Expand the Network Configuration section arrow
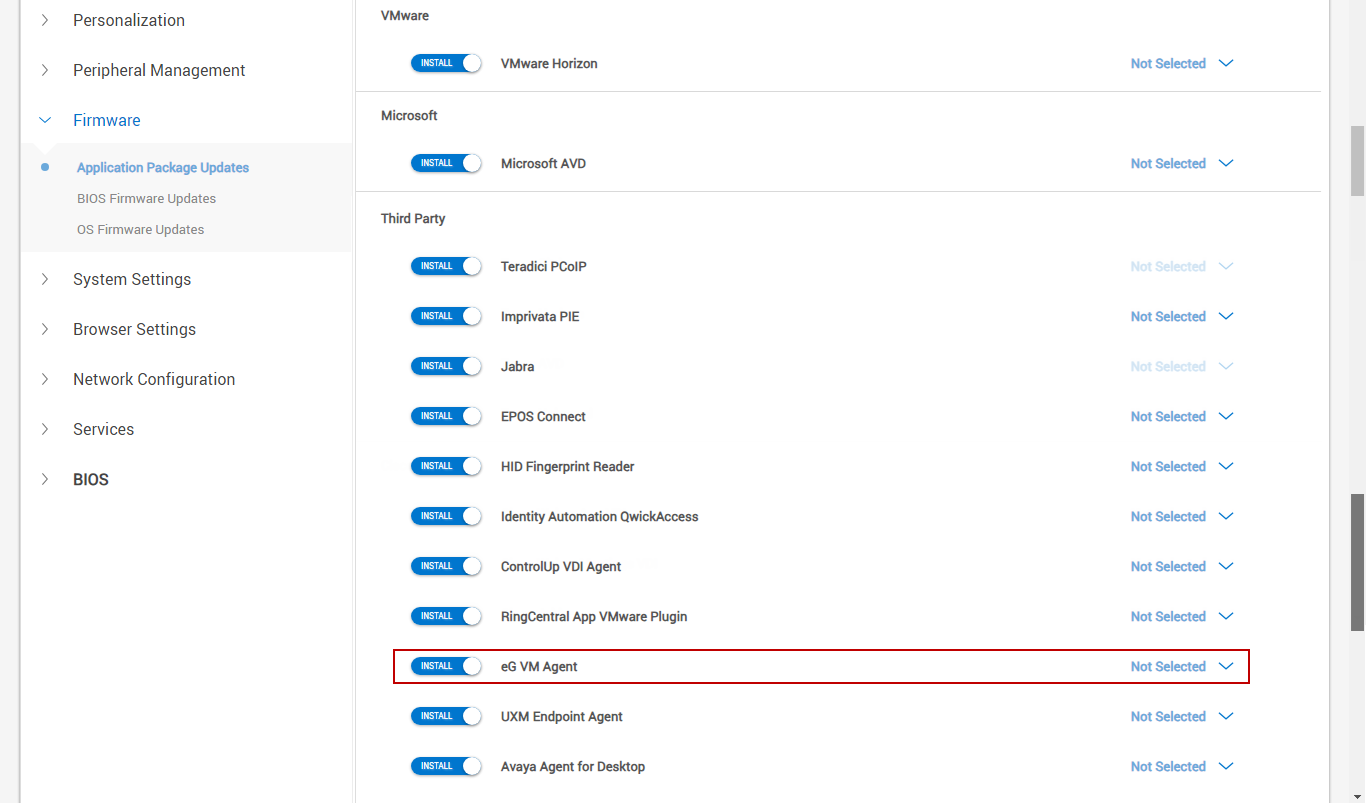 tap(44, 379)
